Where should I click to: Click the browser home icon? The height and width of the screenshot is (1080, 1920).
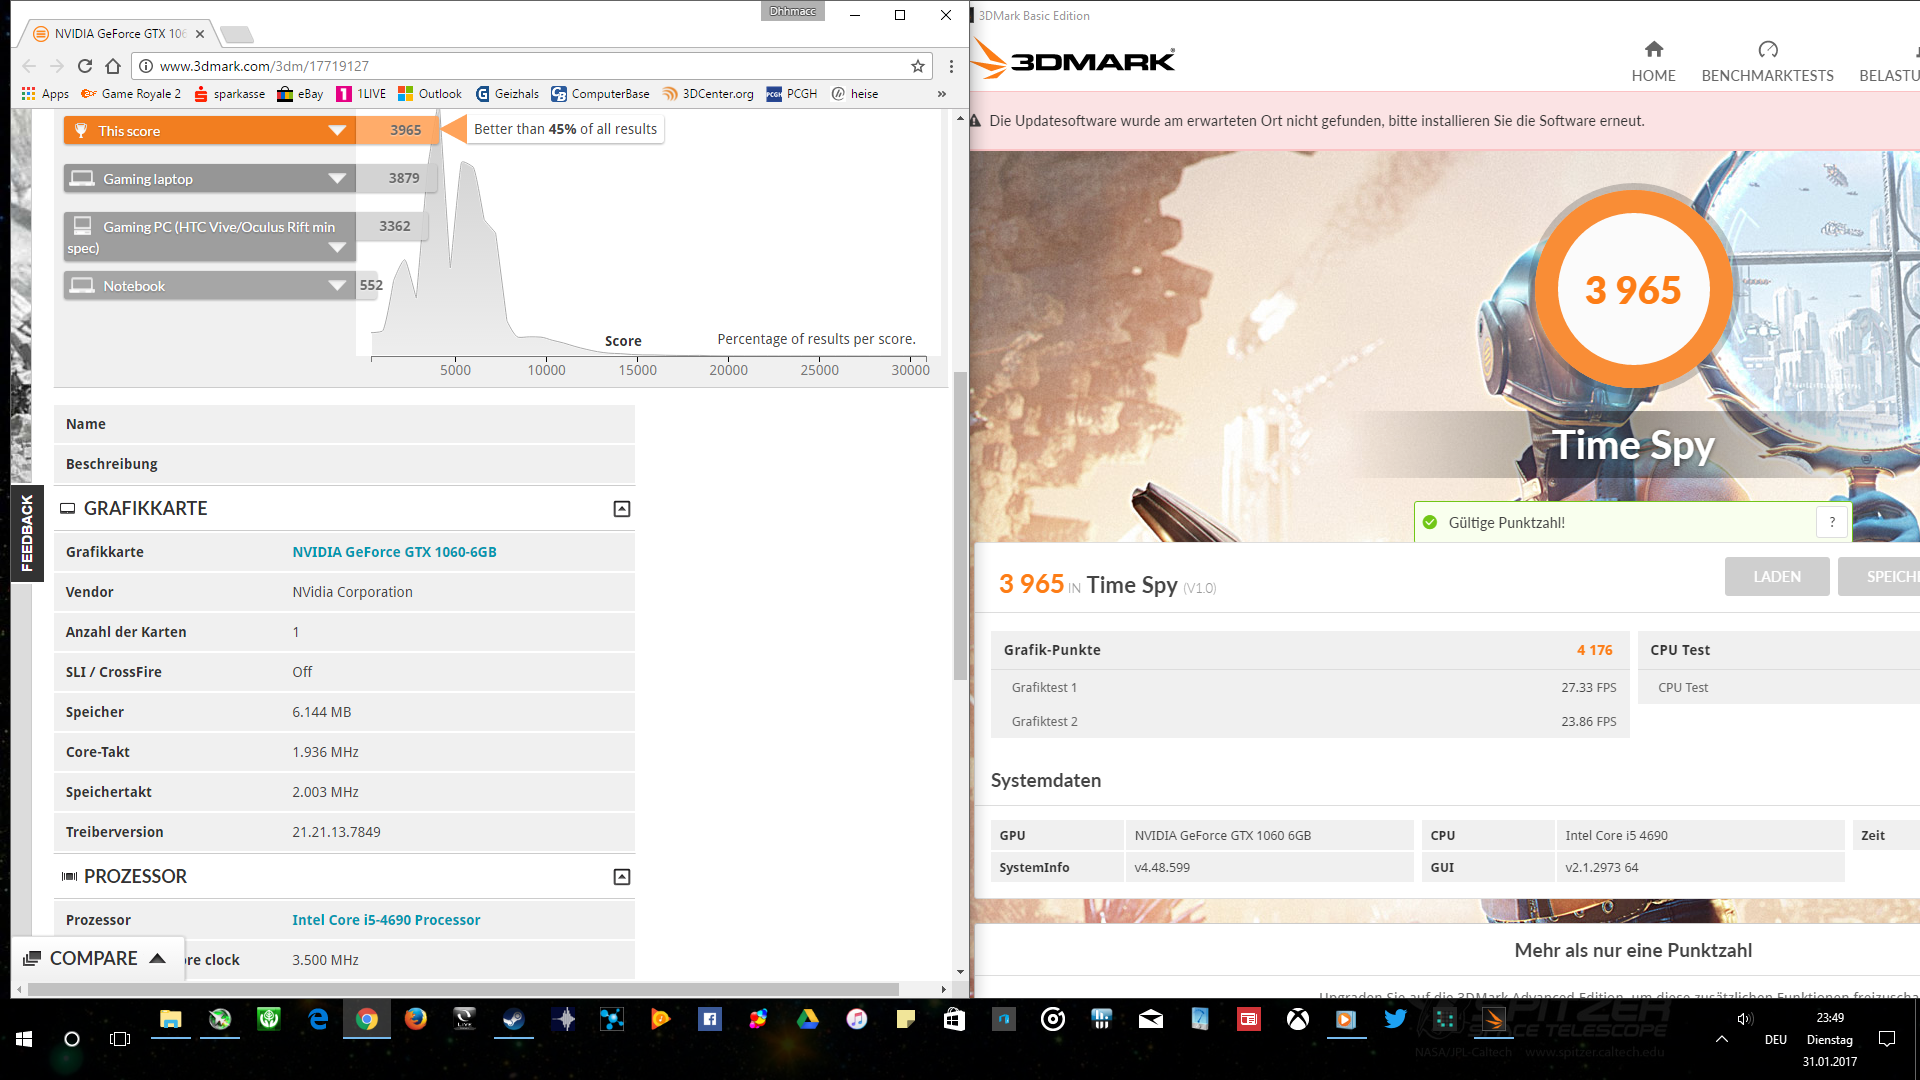pos(113,66)
